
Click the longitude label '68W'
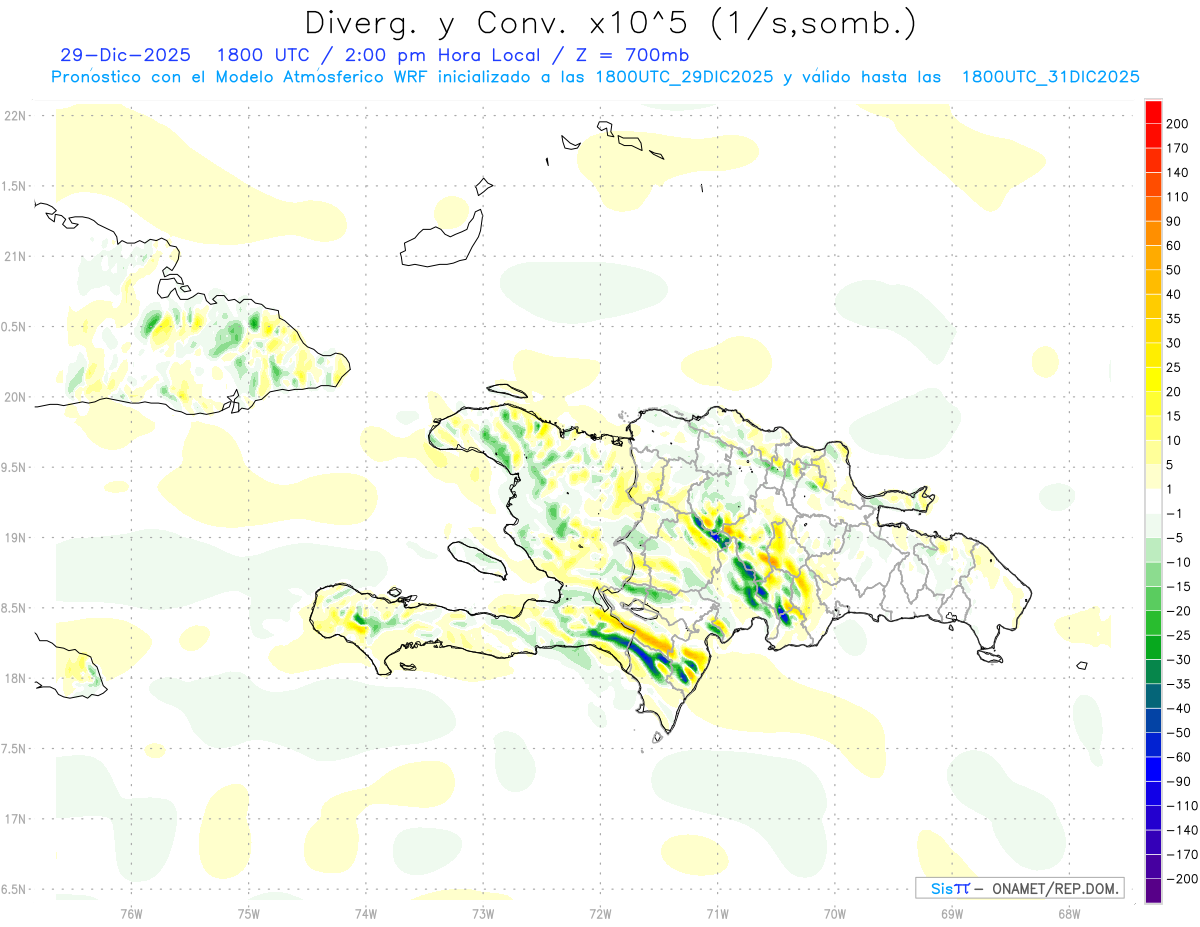(1069, 913)
